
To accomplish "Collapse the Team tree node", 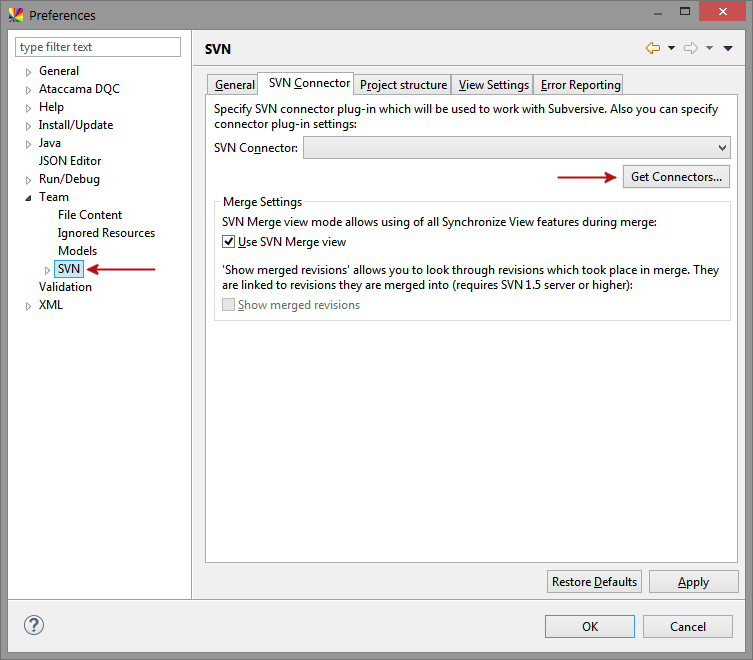I will (x=28, y=198).
